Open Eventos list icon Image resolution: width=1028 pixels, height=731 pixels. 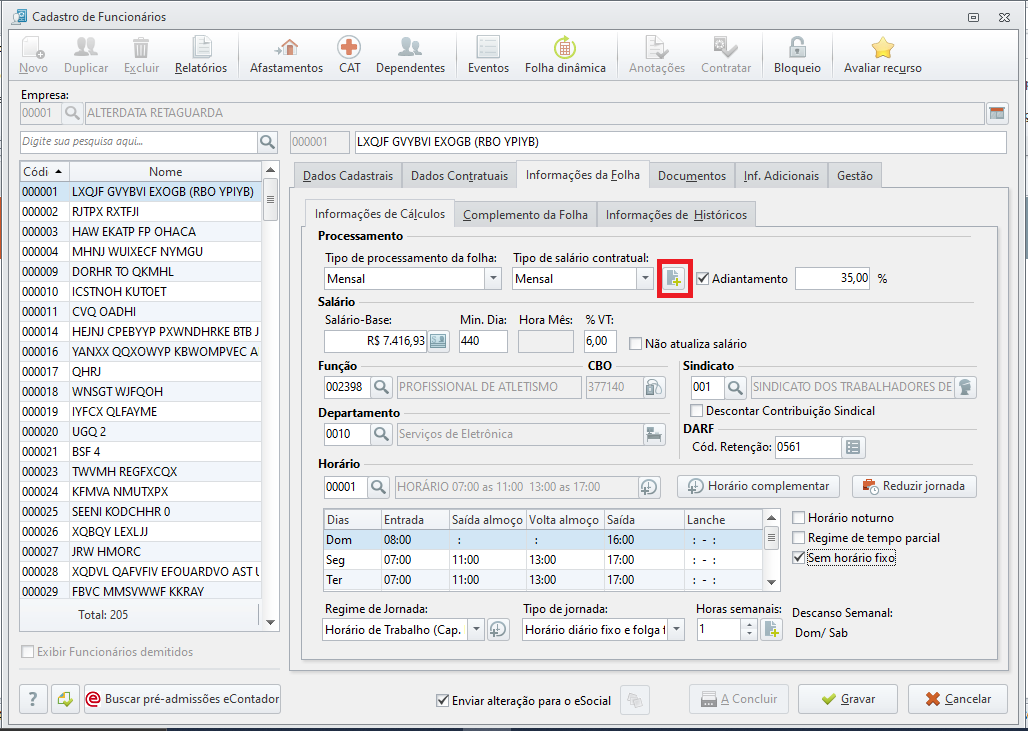488,48
